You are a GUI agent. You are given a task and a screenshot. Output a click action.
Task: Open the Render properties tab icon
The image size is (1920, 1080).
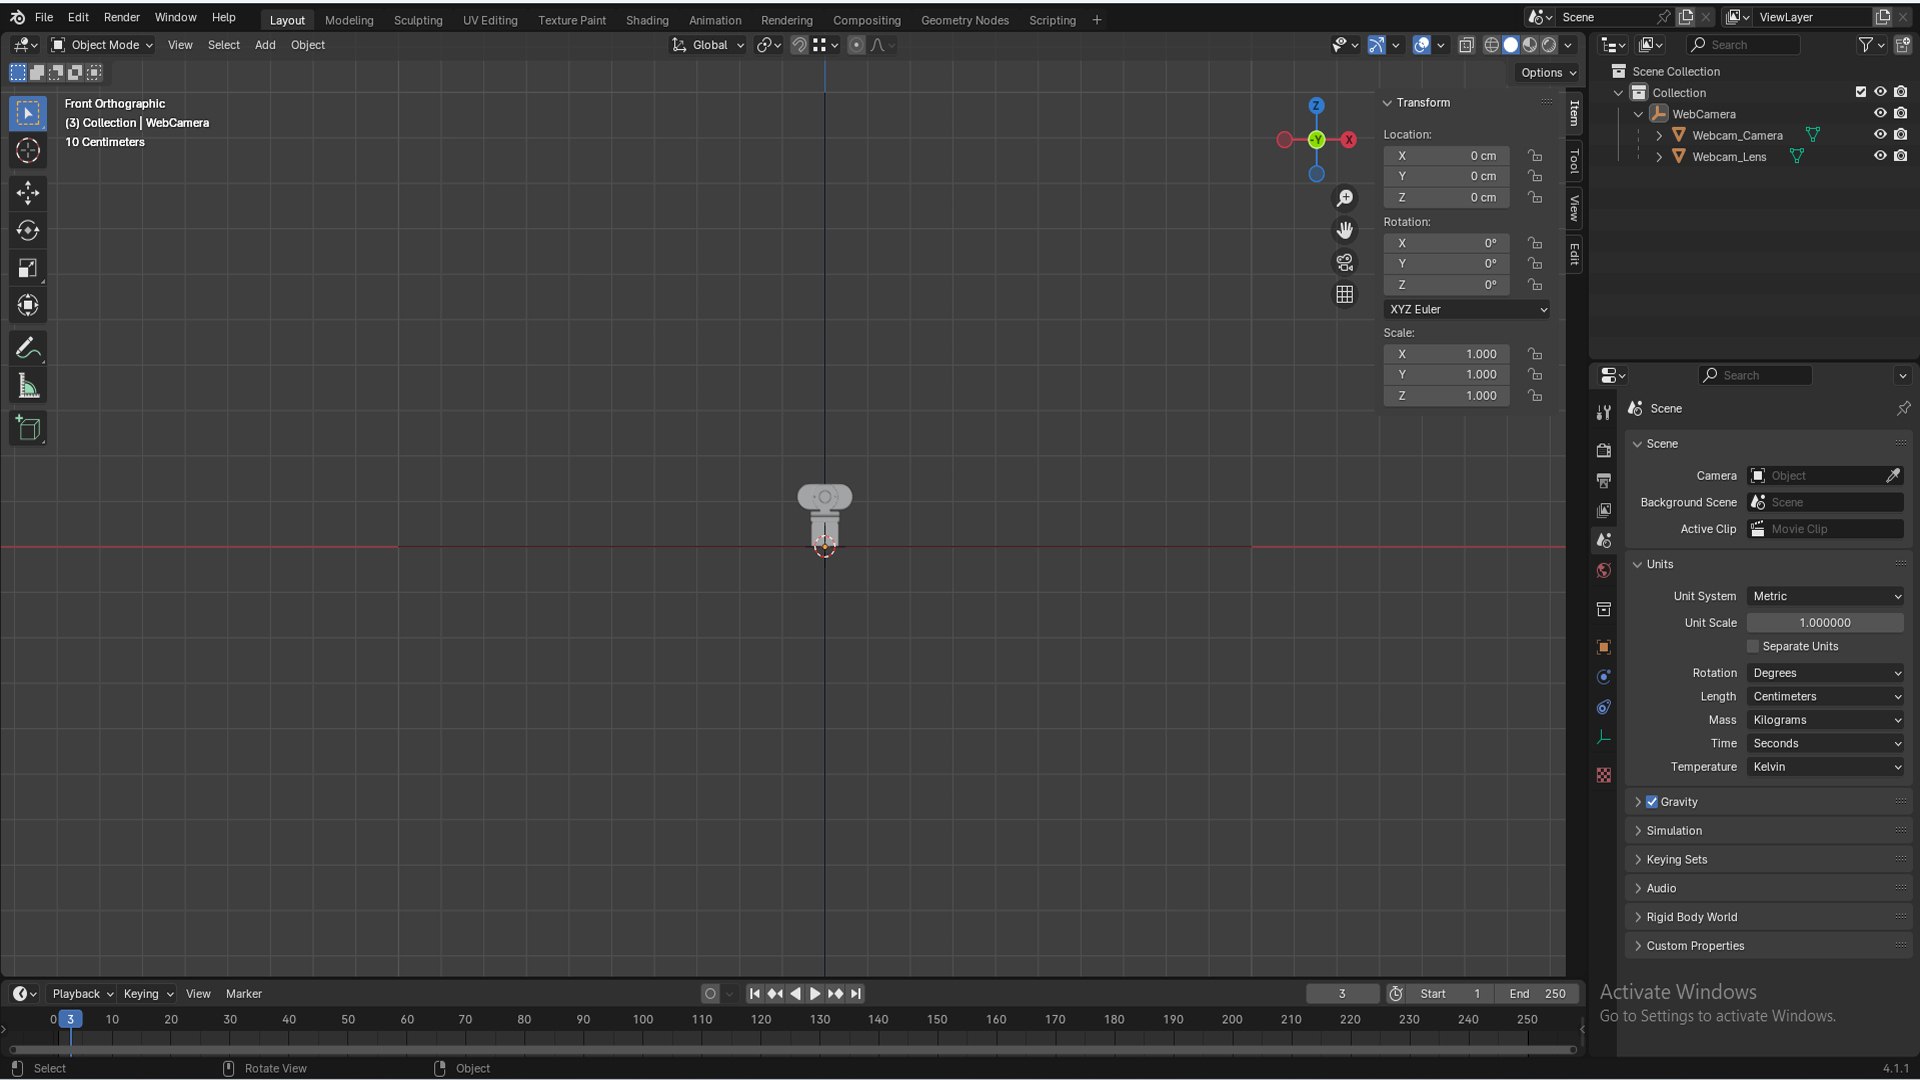click(1604, 450)
